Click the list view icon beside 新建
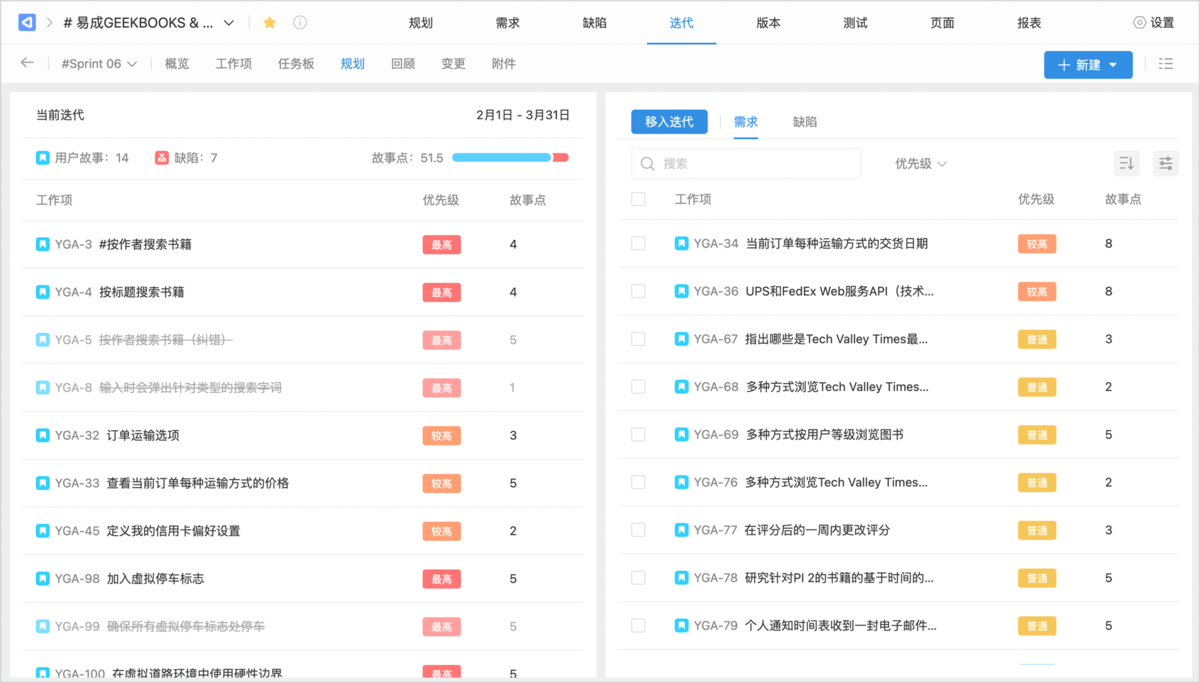Viewport: 1200px width, 683px height. [x=1165, y=64]
